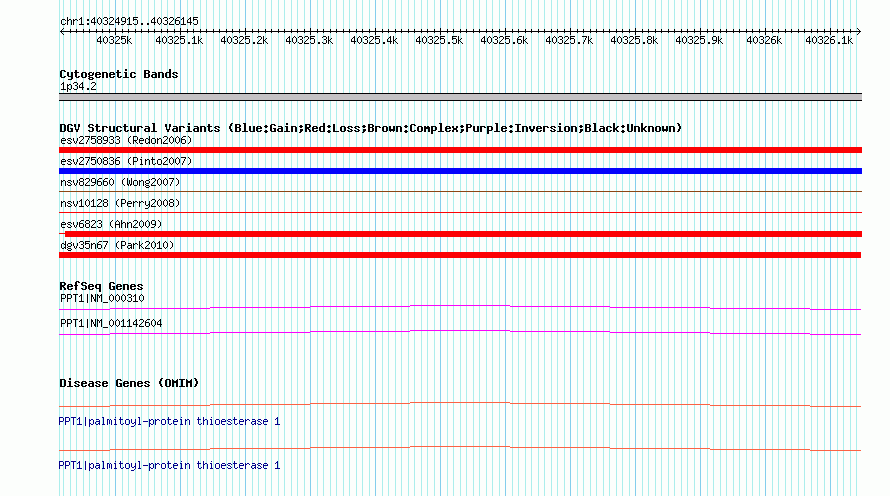Open lower PPT1|palmitoyl-protein thioesterase 1 link

[169, 465]
